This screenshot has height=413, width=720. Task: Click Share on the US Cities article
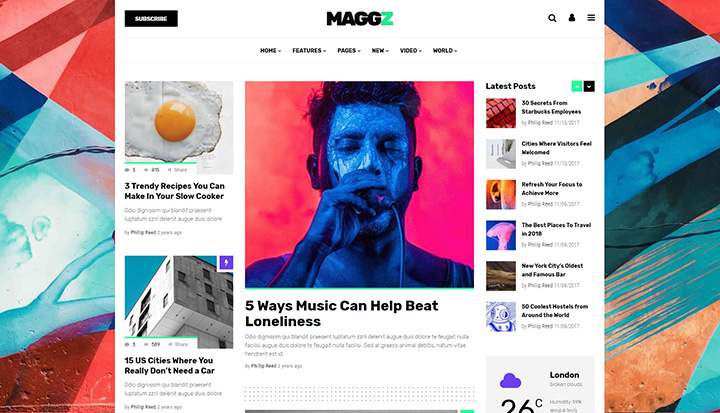(178, 344)
